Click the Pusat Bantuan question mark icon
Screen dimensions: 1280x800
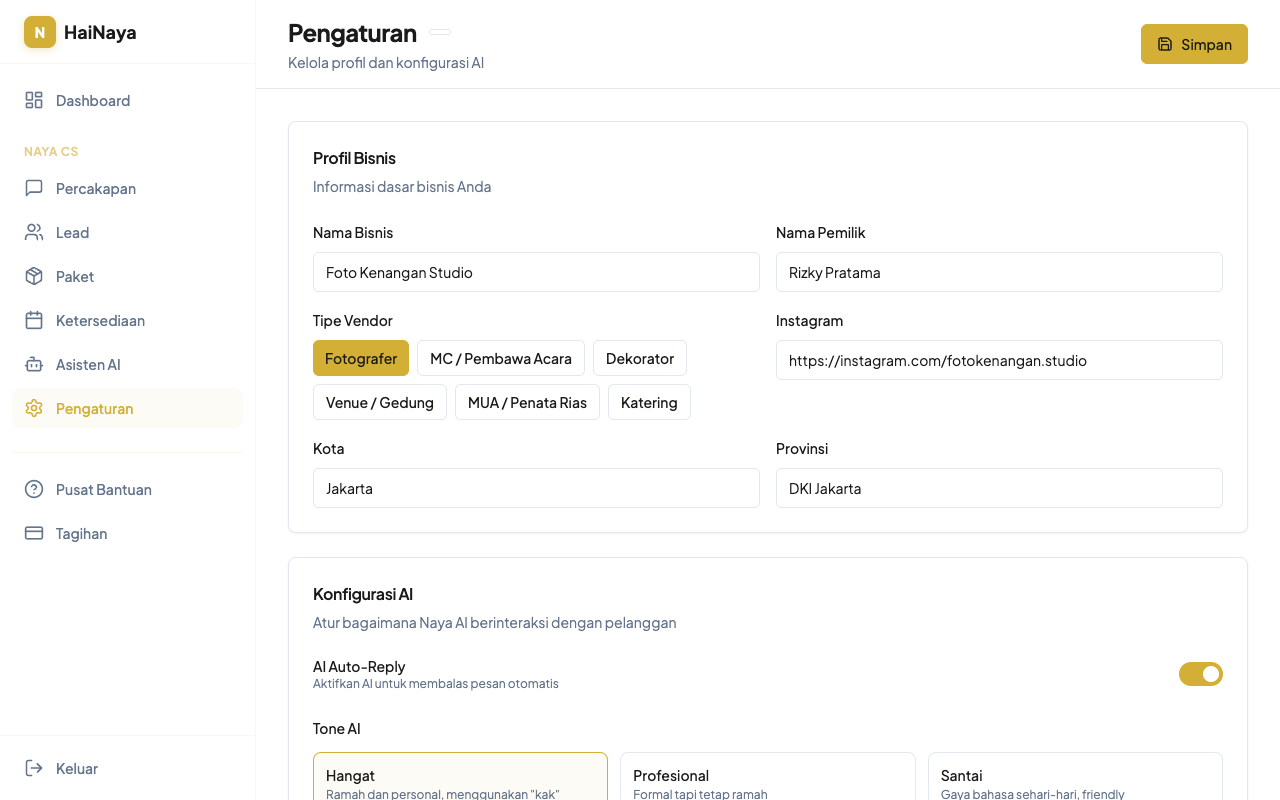tap(34, 489)
